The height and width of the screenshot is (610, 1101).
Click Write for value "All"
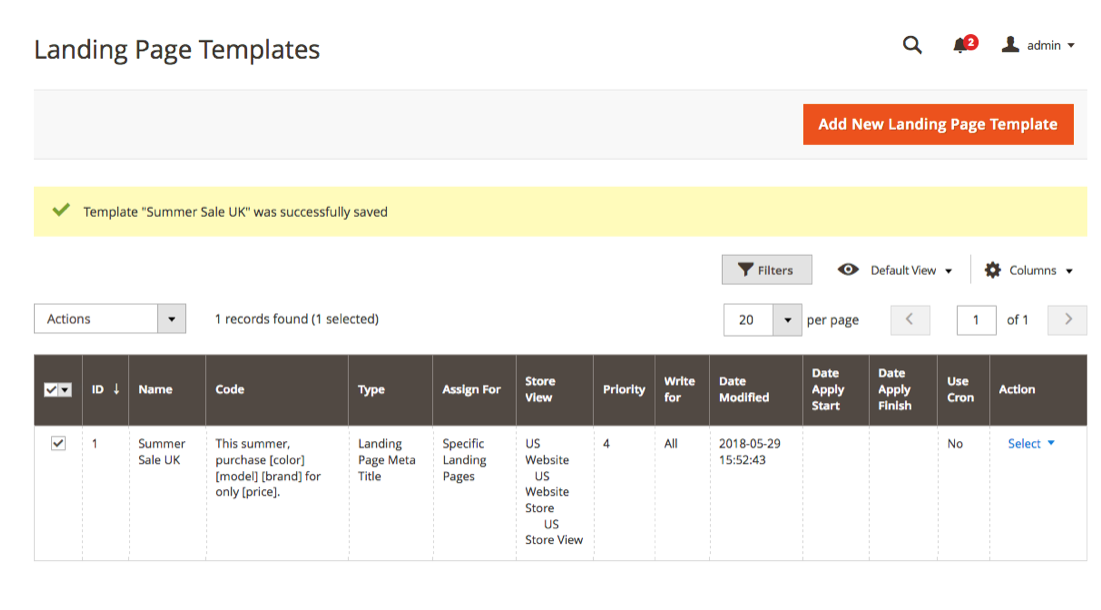[x=671, y=444]
